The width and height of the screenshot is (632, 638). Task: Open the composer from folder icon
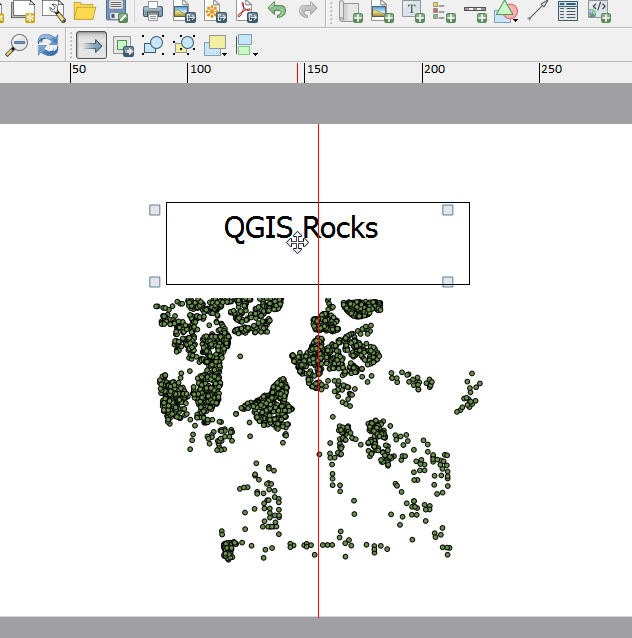click(85, 12)
